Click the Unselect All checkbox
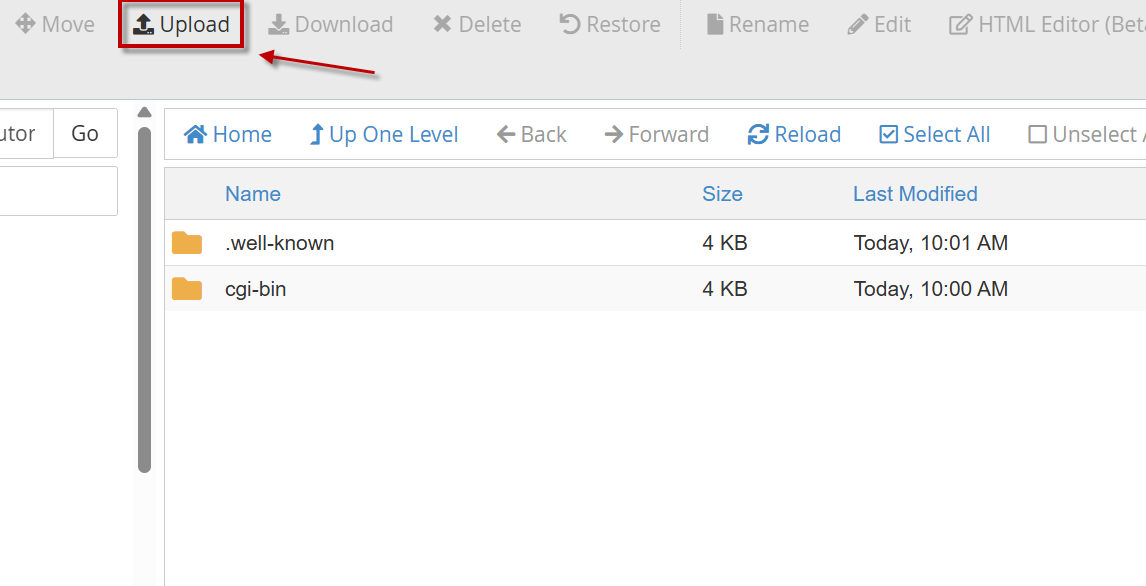Screen dimensions: 1146x586 pyautogui.click(x=1085, y=135)
